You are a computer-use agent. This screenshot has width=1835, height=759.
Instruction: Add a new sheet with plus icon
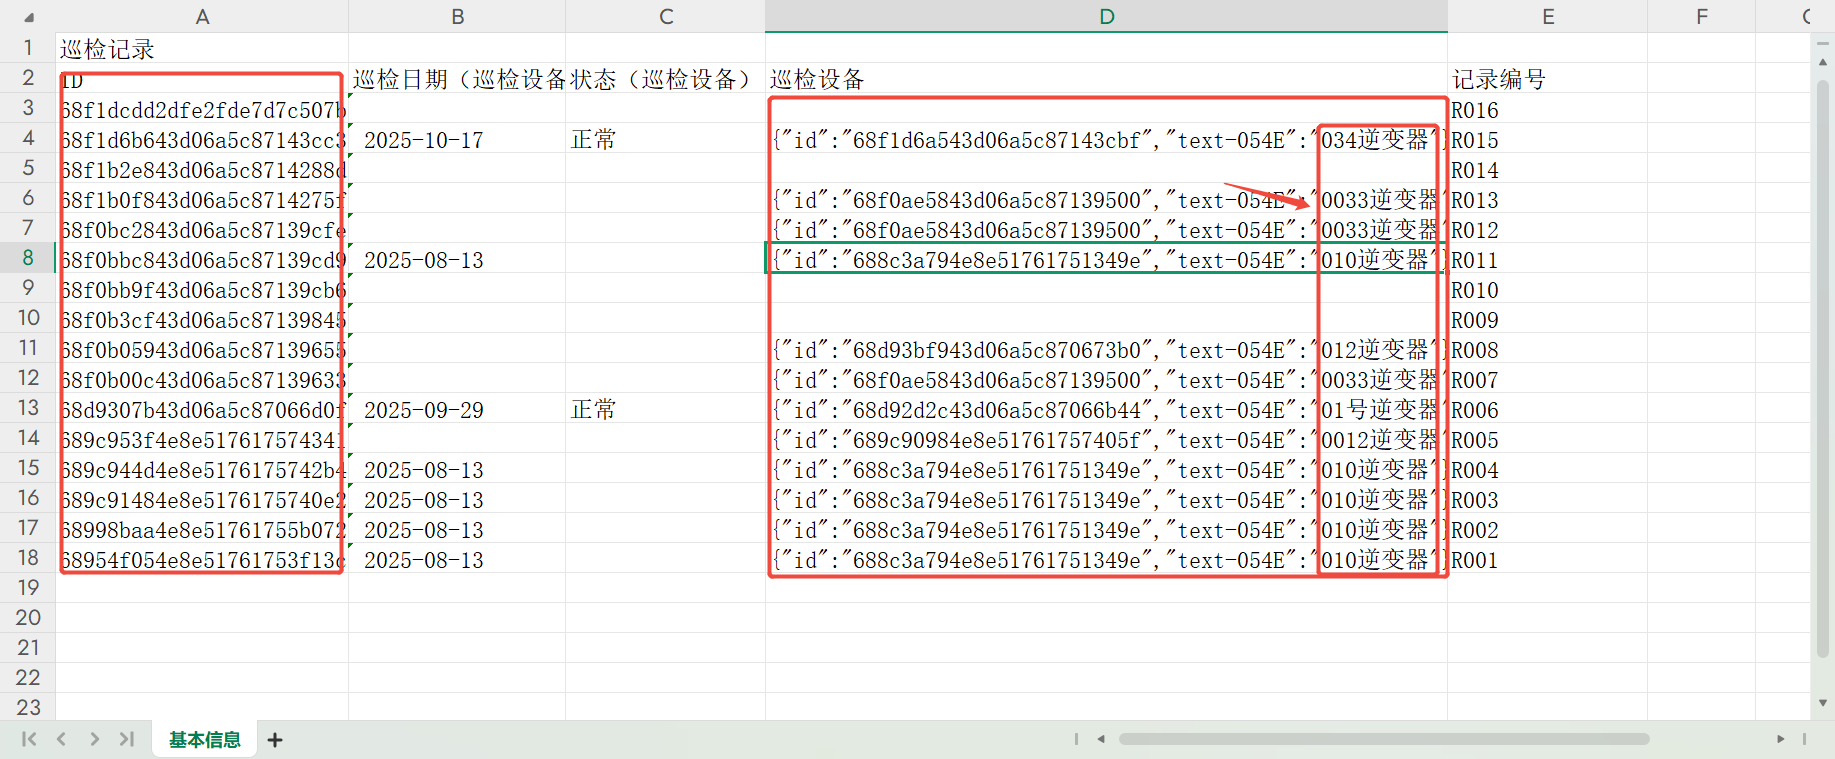(x=275, y=740)
